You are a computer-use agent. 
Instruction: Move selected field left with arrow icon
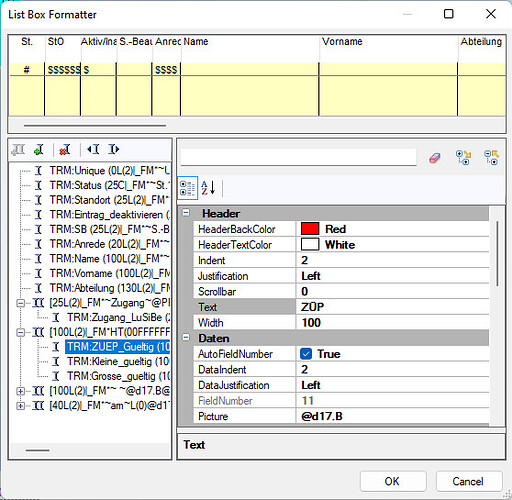pyautogui.click(x=93, y=149)
